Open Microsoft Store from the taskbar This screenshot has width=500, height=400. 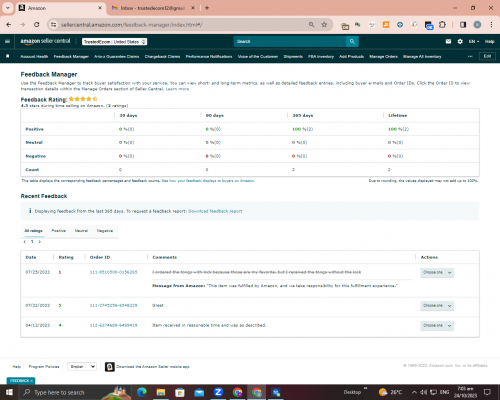click(180, 392)
